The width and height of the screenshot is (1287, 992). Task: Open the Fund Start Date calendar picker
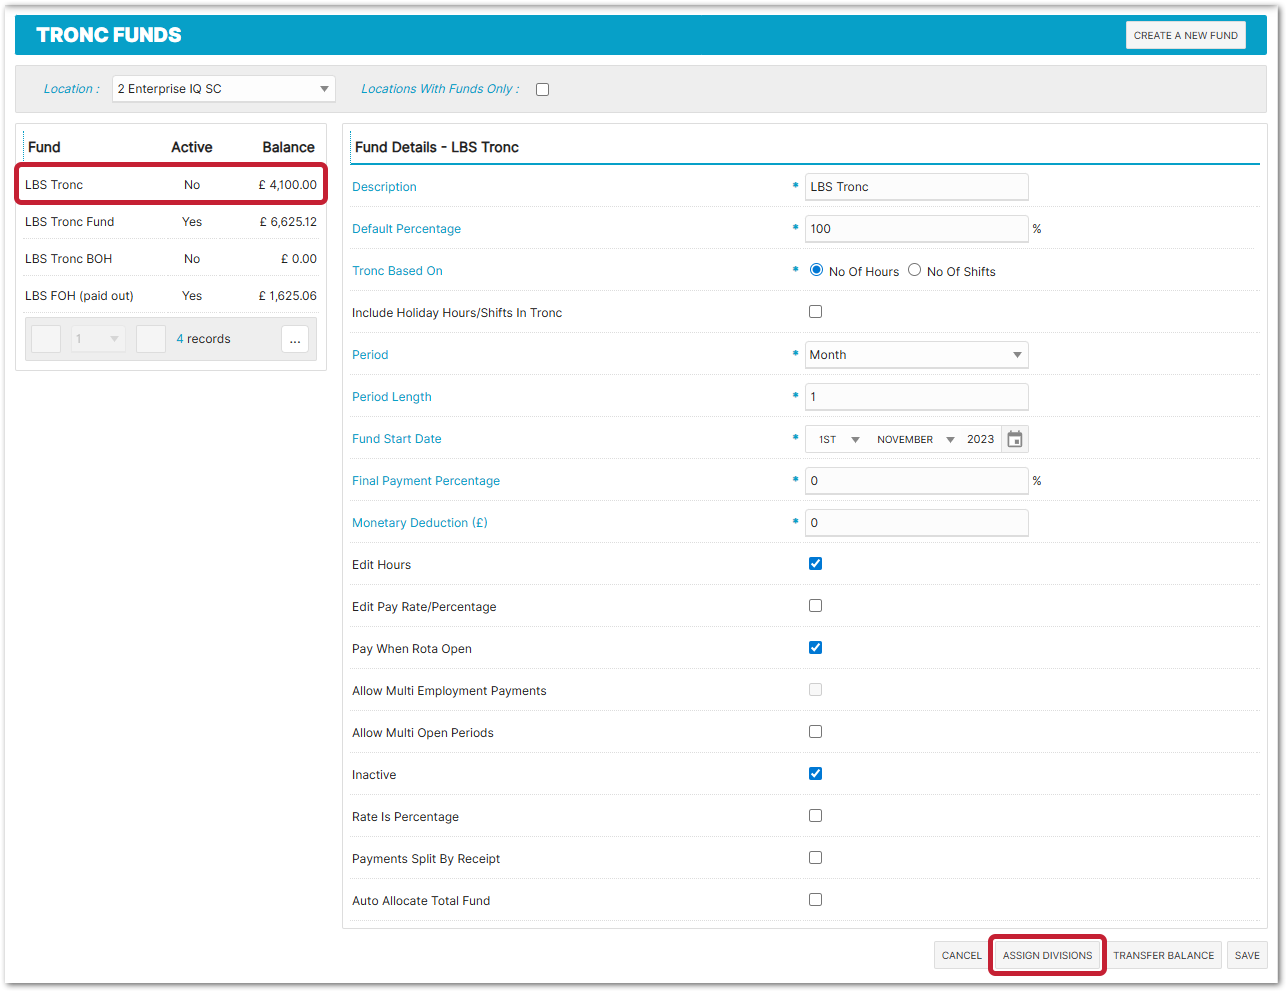pyautogui.click(x=1015, y=439)
